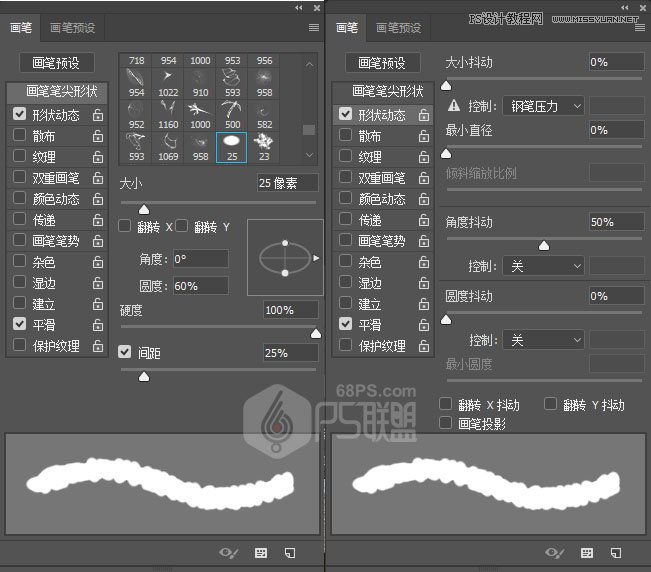Enable 画笔投影 checkbox
Screen dimensions: 651x572
point(445,423)
